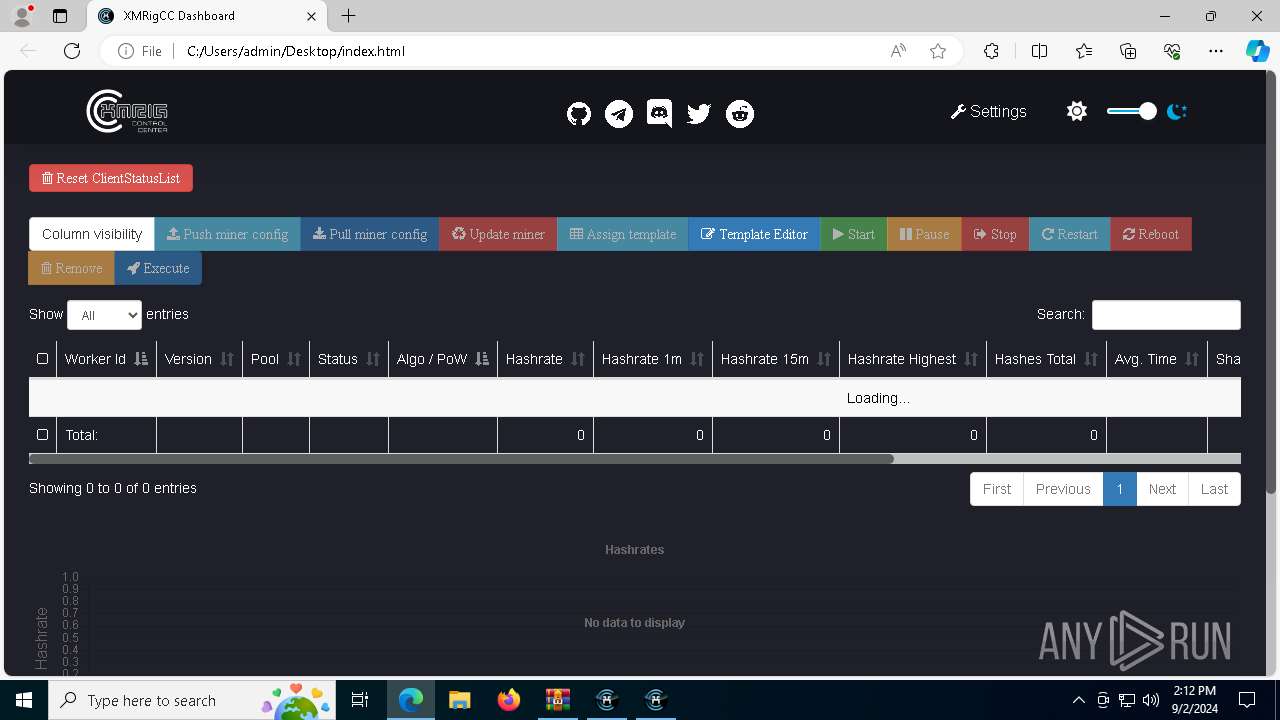Screen dimensions: 1280x720
Task: Sort by Algo / PoW column
Action: coord(443,359)
